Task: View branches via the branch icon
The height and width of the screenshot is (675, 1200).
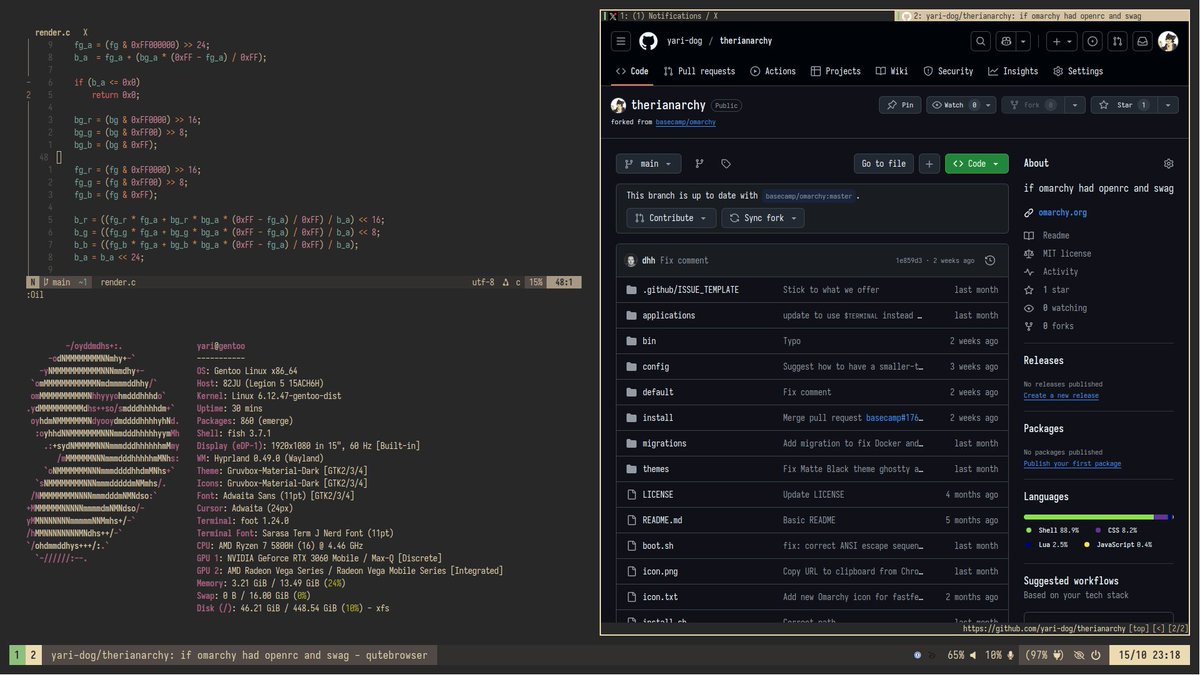Action: click(x=699, y=164)
